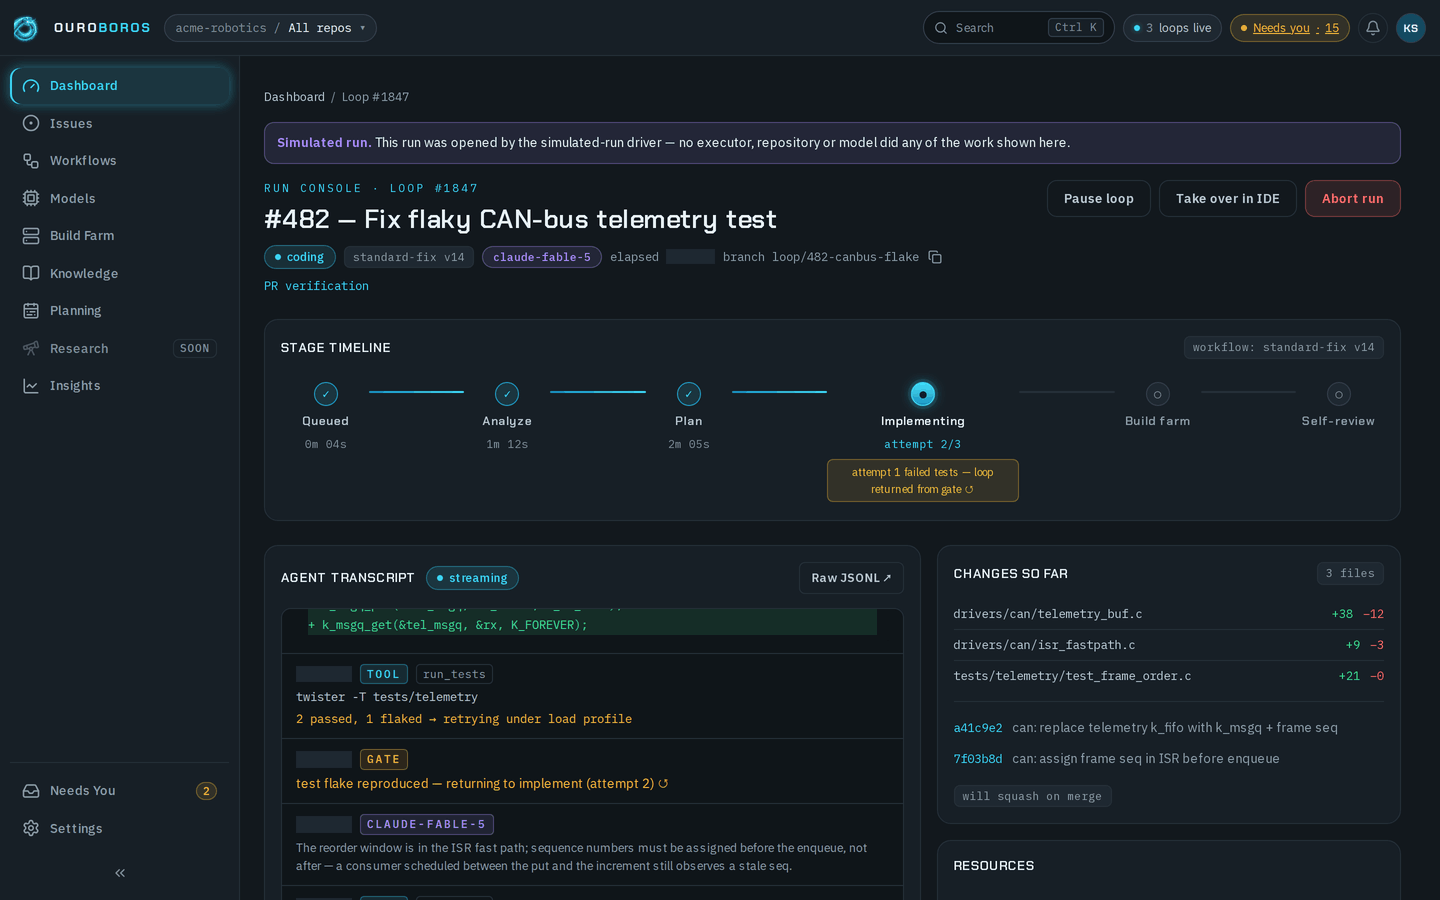Select the Implementing stage marker
The width and height of the screenshot is (1440, 900).
coord(923,394)
